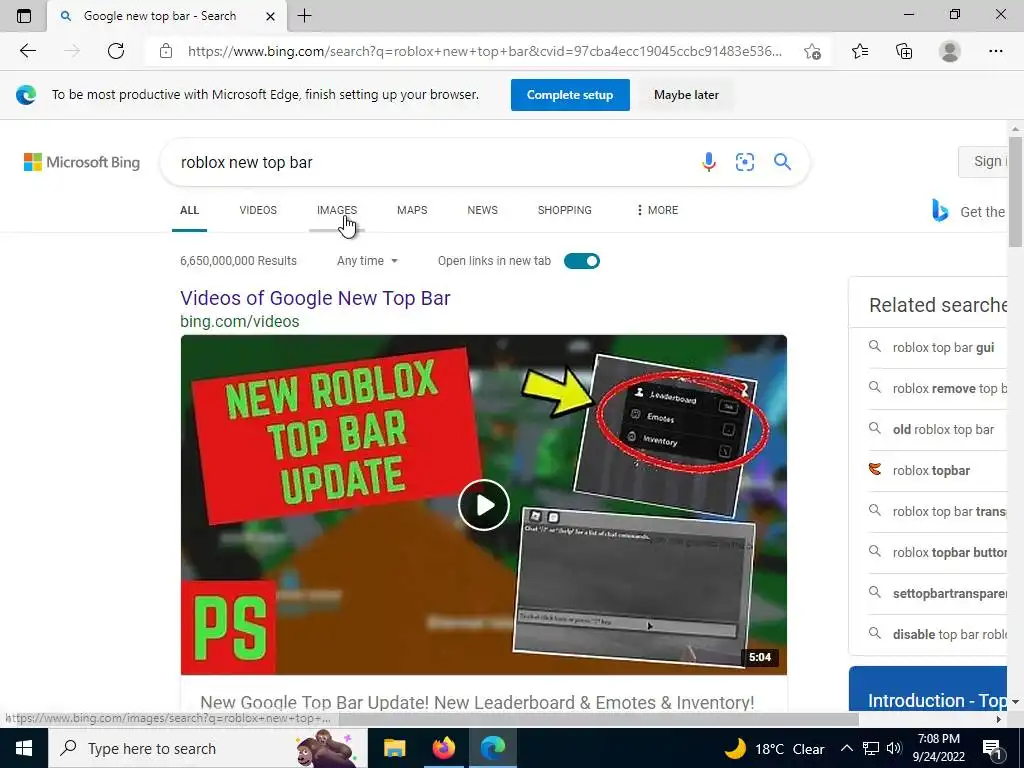Click the vertical page scrollbar thumb

point(1015,192)
